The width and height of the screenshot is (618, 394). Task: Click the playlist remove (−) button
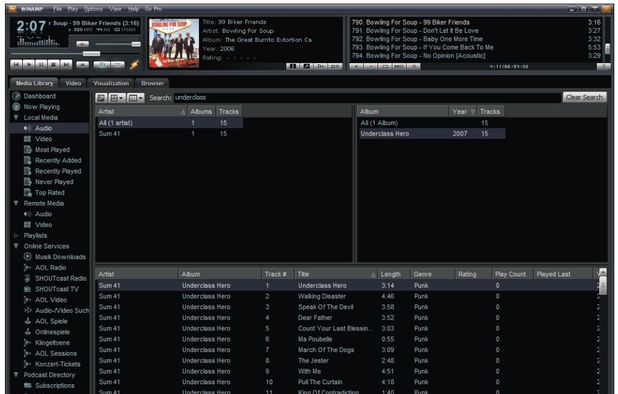tap(370, 67)
